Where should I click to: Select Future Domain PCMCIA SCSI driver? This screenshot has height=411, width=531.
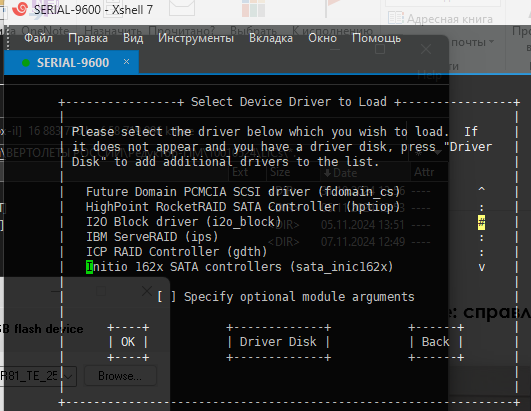(x=243, y=192)
